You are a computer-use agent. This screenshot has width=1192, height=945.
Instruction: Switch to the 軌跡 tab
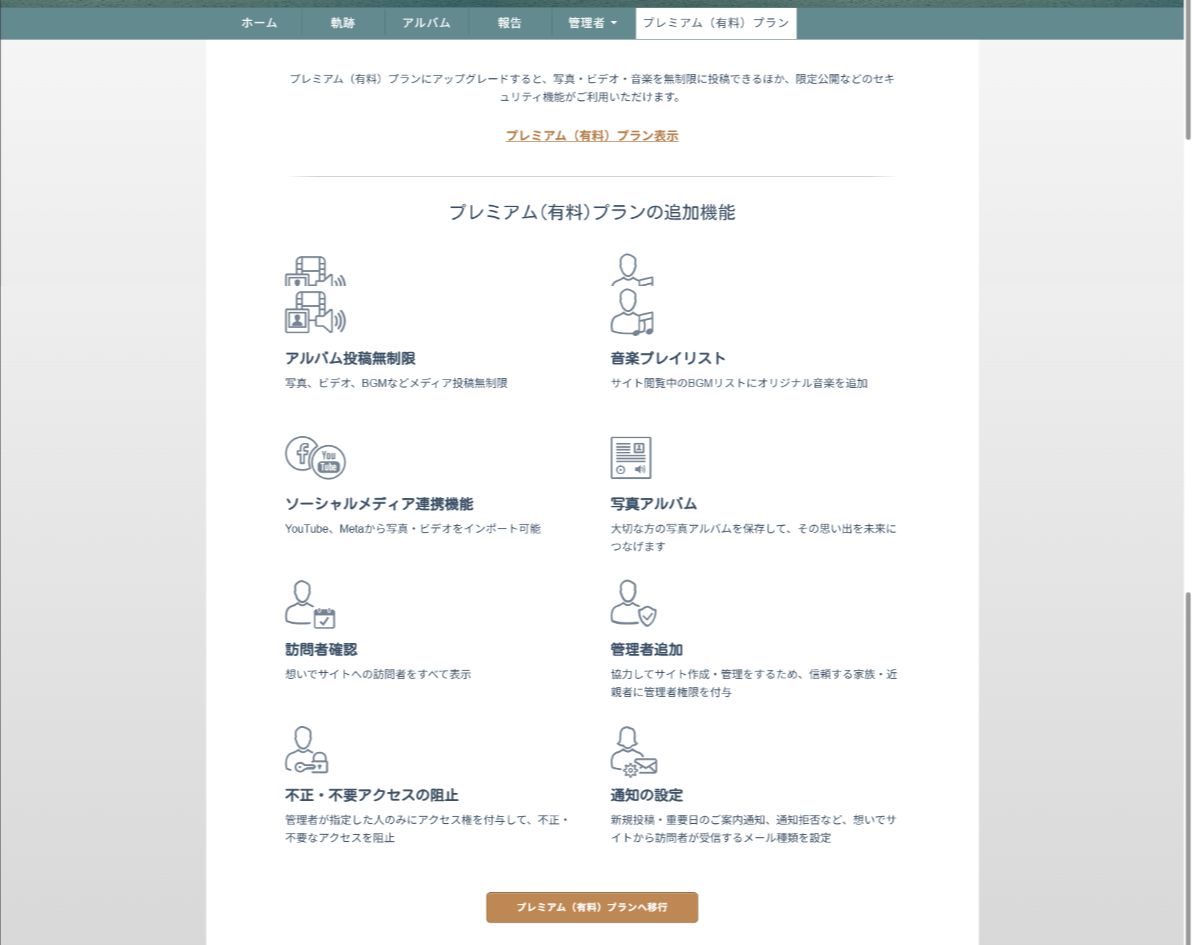(x=343, y=23)
